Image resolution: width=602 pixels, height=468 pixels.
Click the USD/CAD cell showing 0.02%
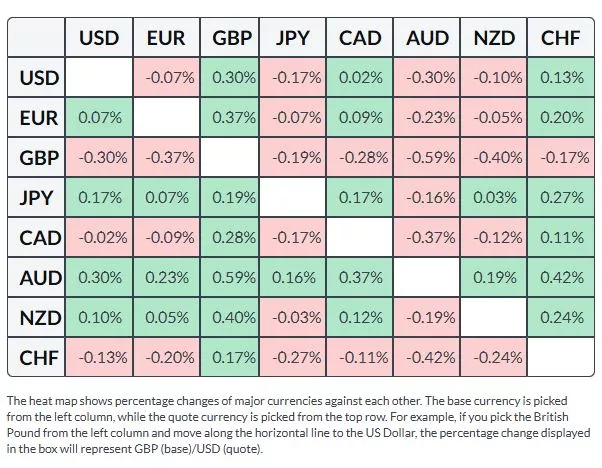[x=360, y=78]
